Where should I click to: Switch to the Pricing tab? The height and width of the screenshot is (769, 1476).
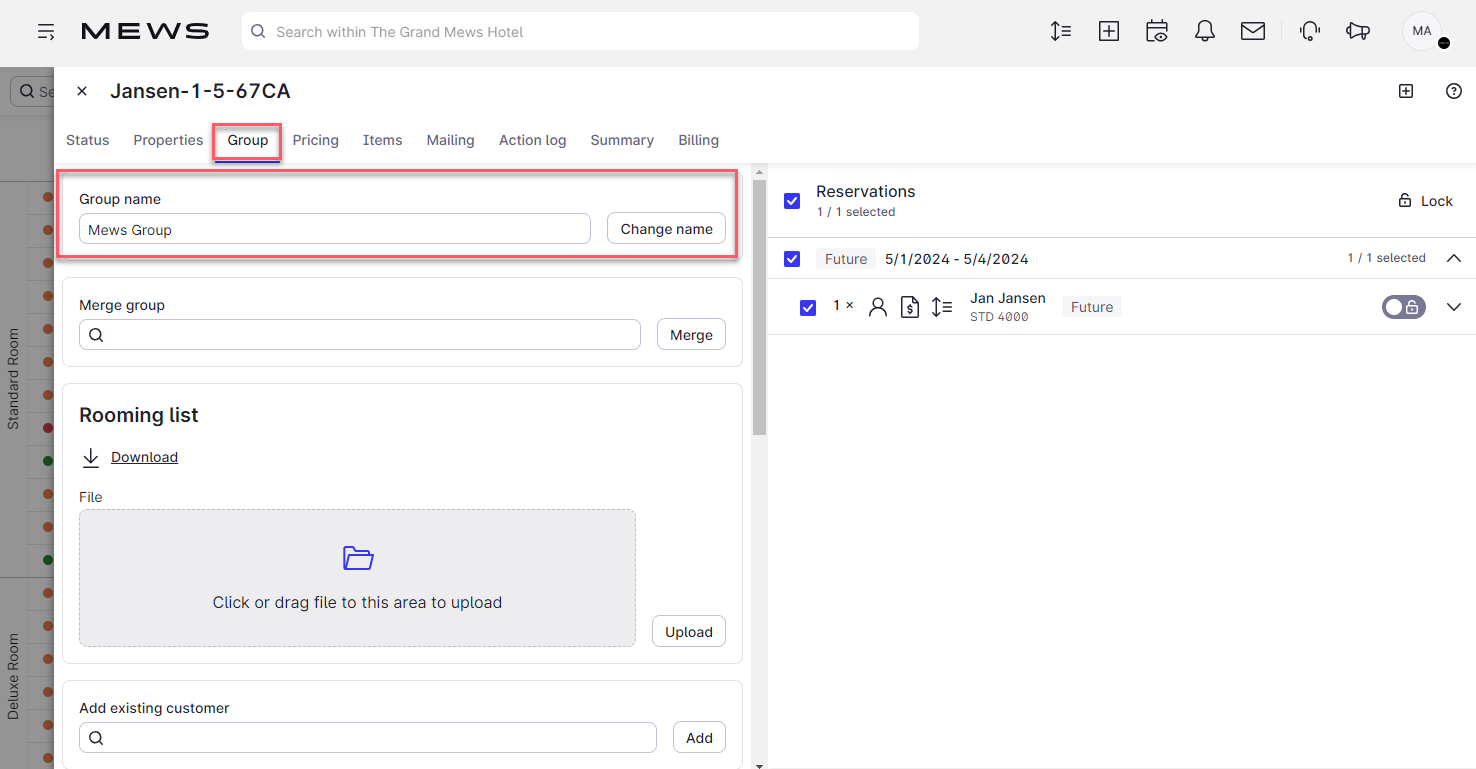tap(315, 140)
